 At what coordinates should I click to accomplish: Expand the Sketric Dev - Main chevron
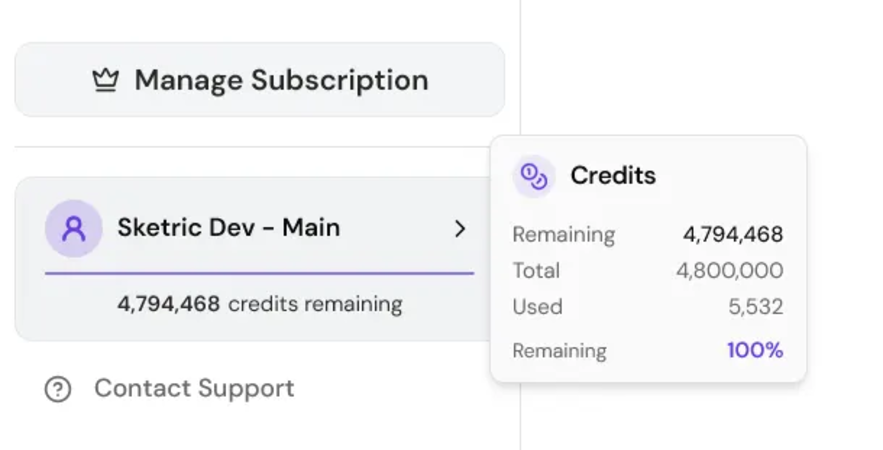[x=460, y=229]
